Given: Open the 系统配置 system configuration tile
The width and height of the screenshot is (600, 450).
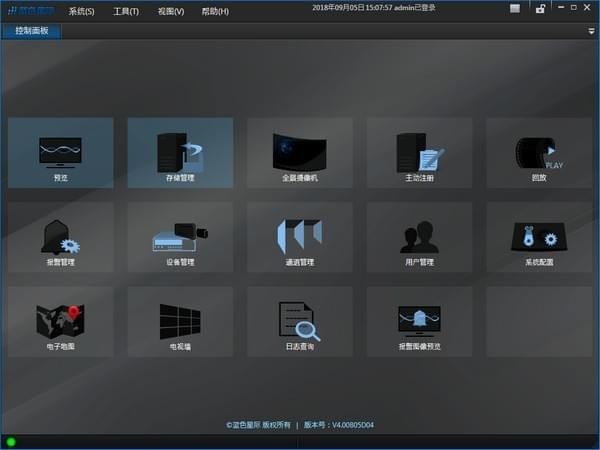Looking at the screenshot, I should click(x=539, y=237).
